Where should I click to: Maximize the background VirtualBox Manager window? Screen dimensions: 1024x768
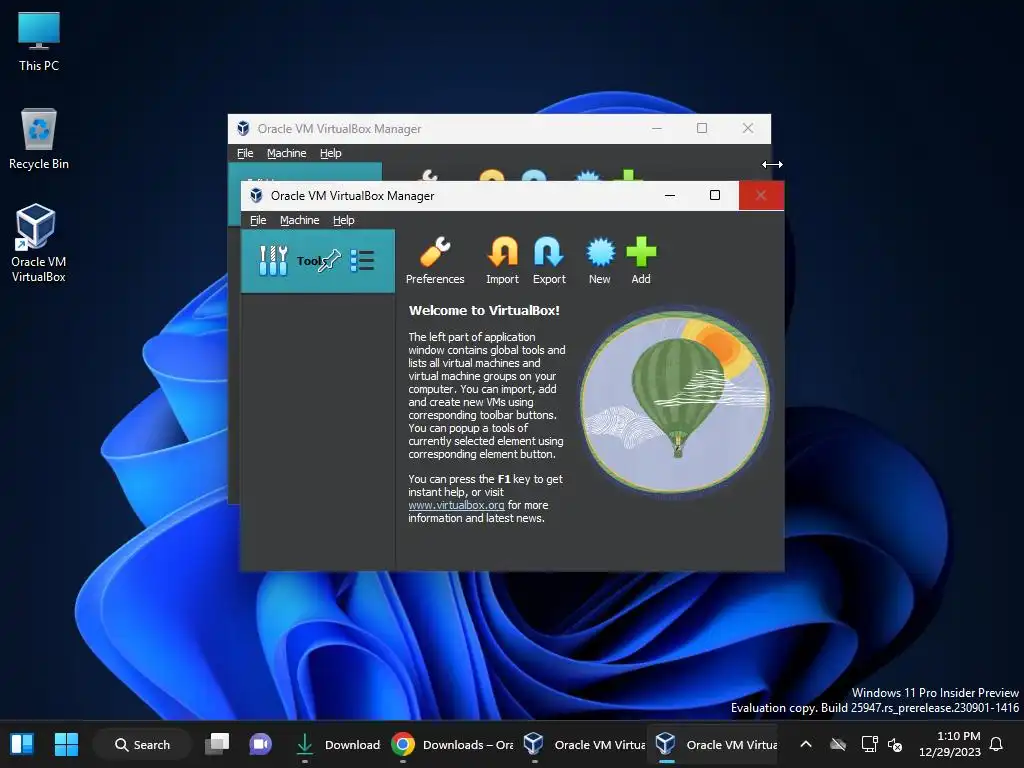pos(702,128)
